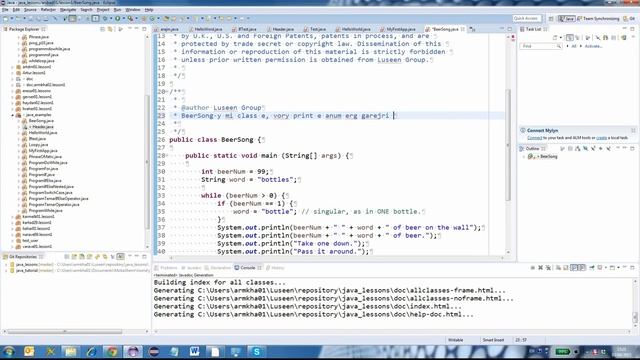Open the Navigate menu
The image size is (640, 360).
[x=68, y=10]
